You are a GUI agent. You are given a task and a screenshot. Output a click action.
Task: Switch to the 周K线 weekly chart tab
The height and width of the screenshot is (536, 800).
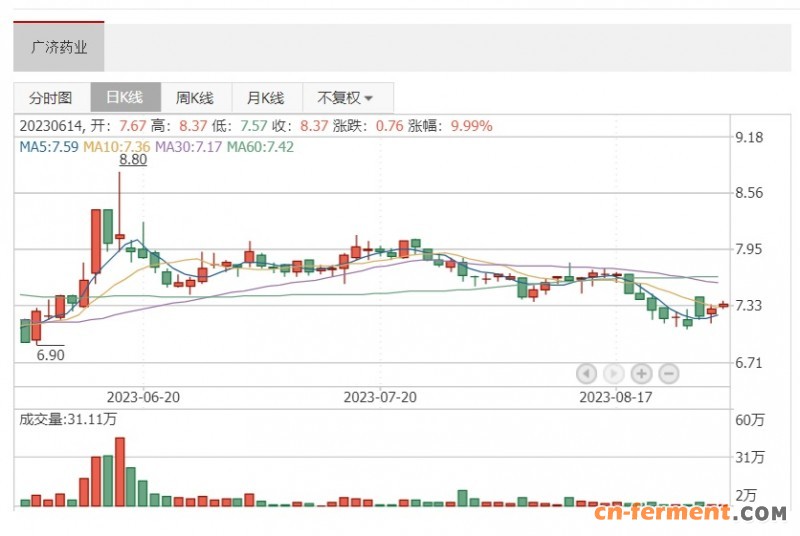[195, 98]
